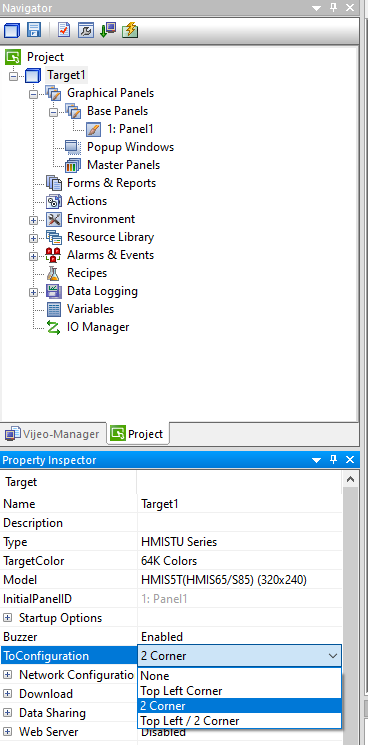Expand the Network Configuration property group
368x745 pixels.
point(8,675)
